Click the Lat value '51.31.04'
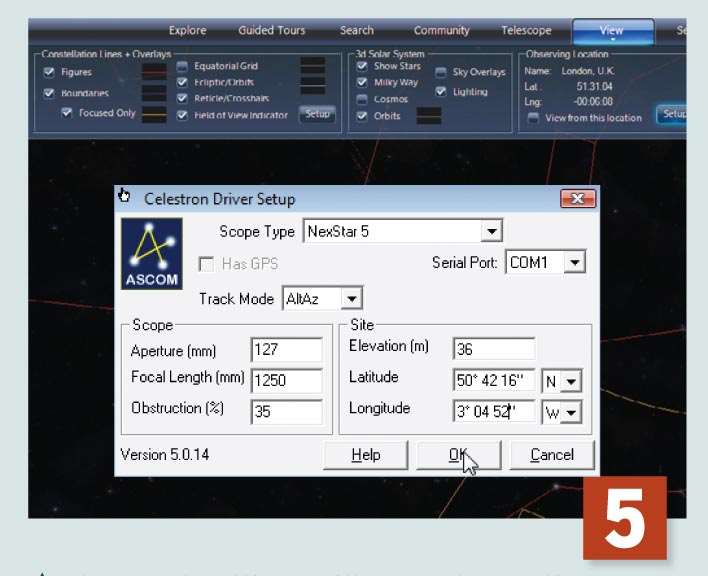The width and height of the screenshot is (708, 576). 594,86
